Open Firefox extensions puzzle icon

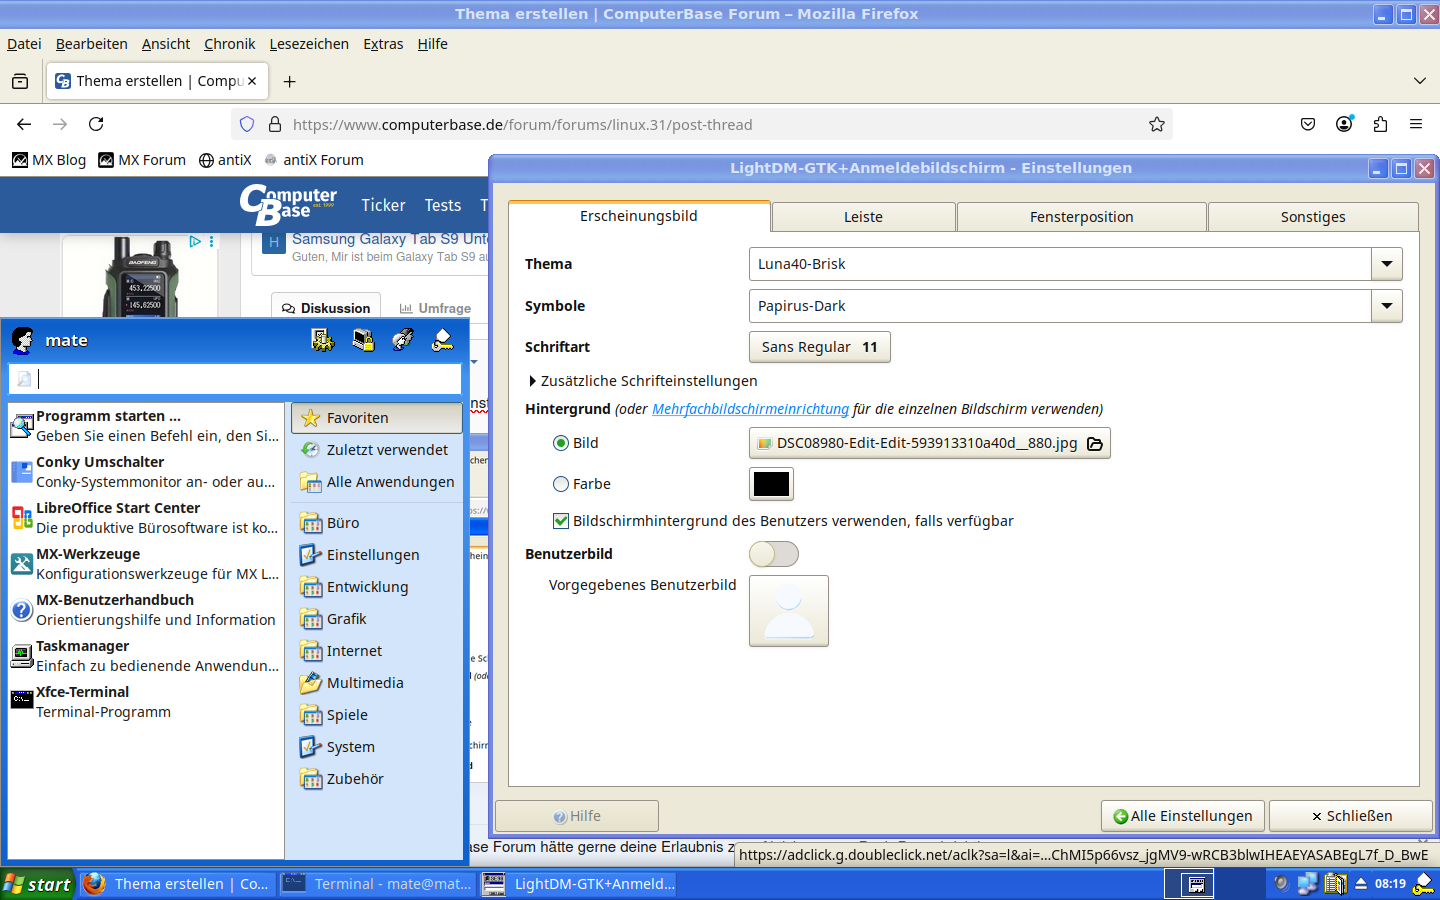coord(1380,124)
